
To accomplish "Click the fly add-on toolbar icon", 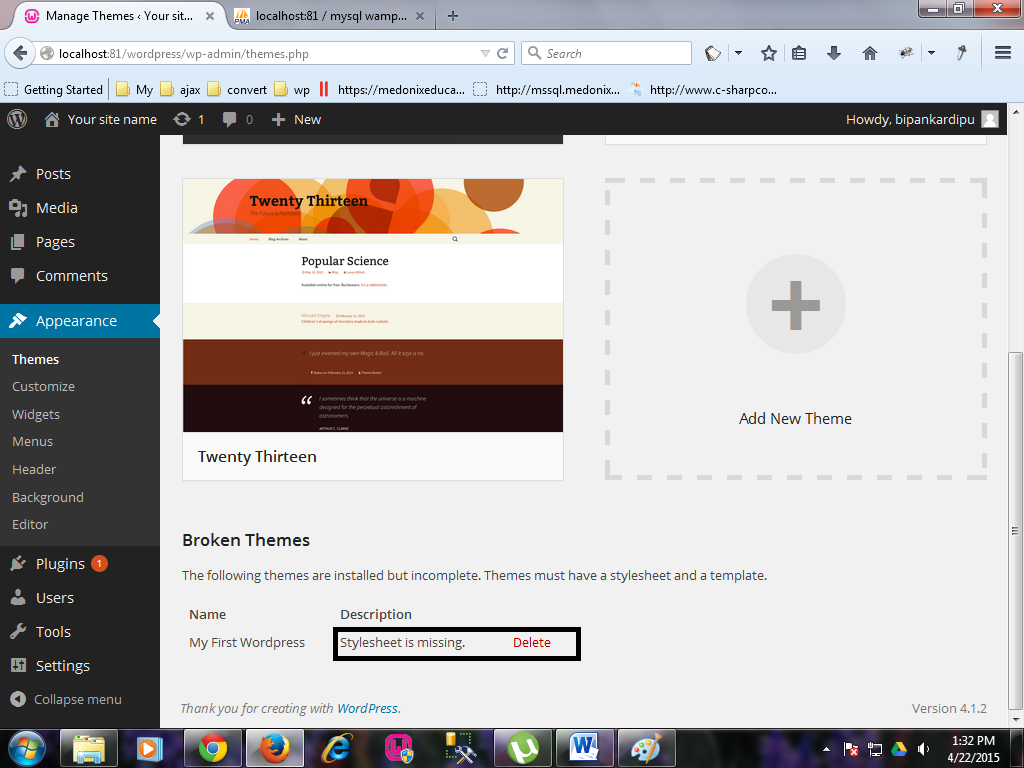I will coord(906,54).
